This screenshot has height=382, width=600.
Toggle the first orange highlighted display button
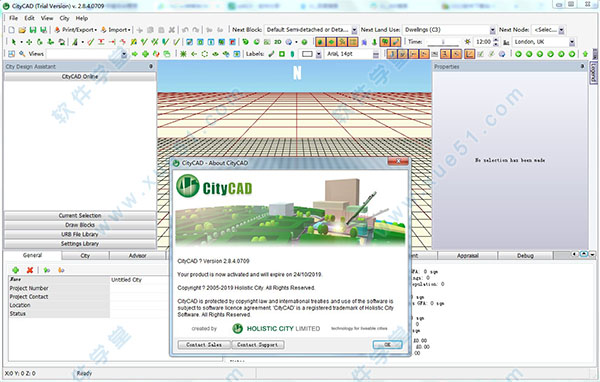click(320, 42)
